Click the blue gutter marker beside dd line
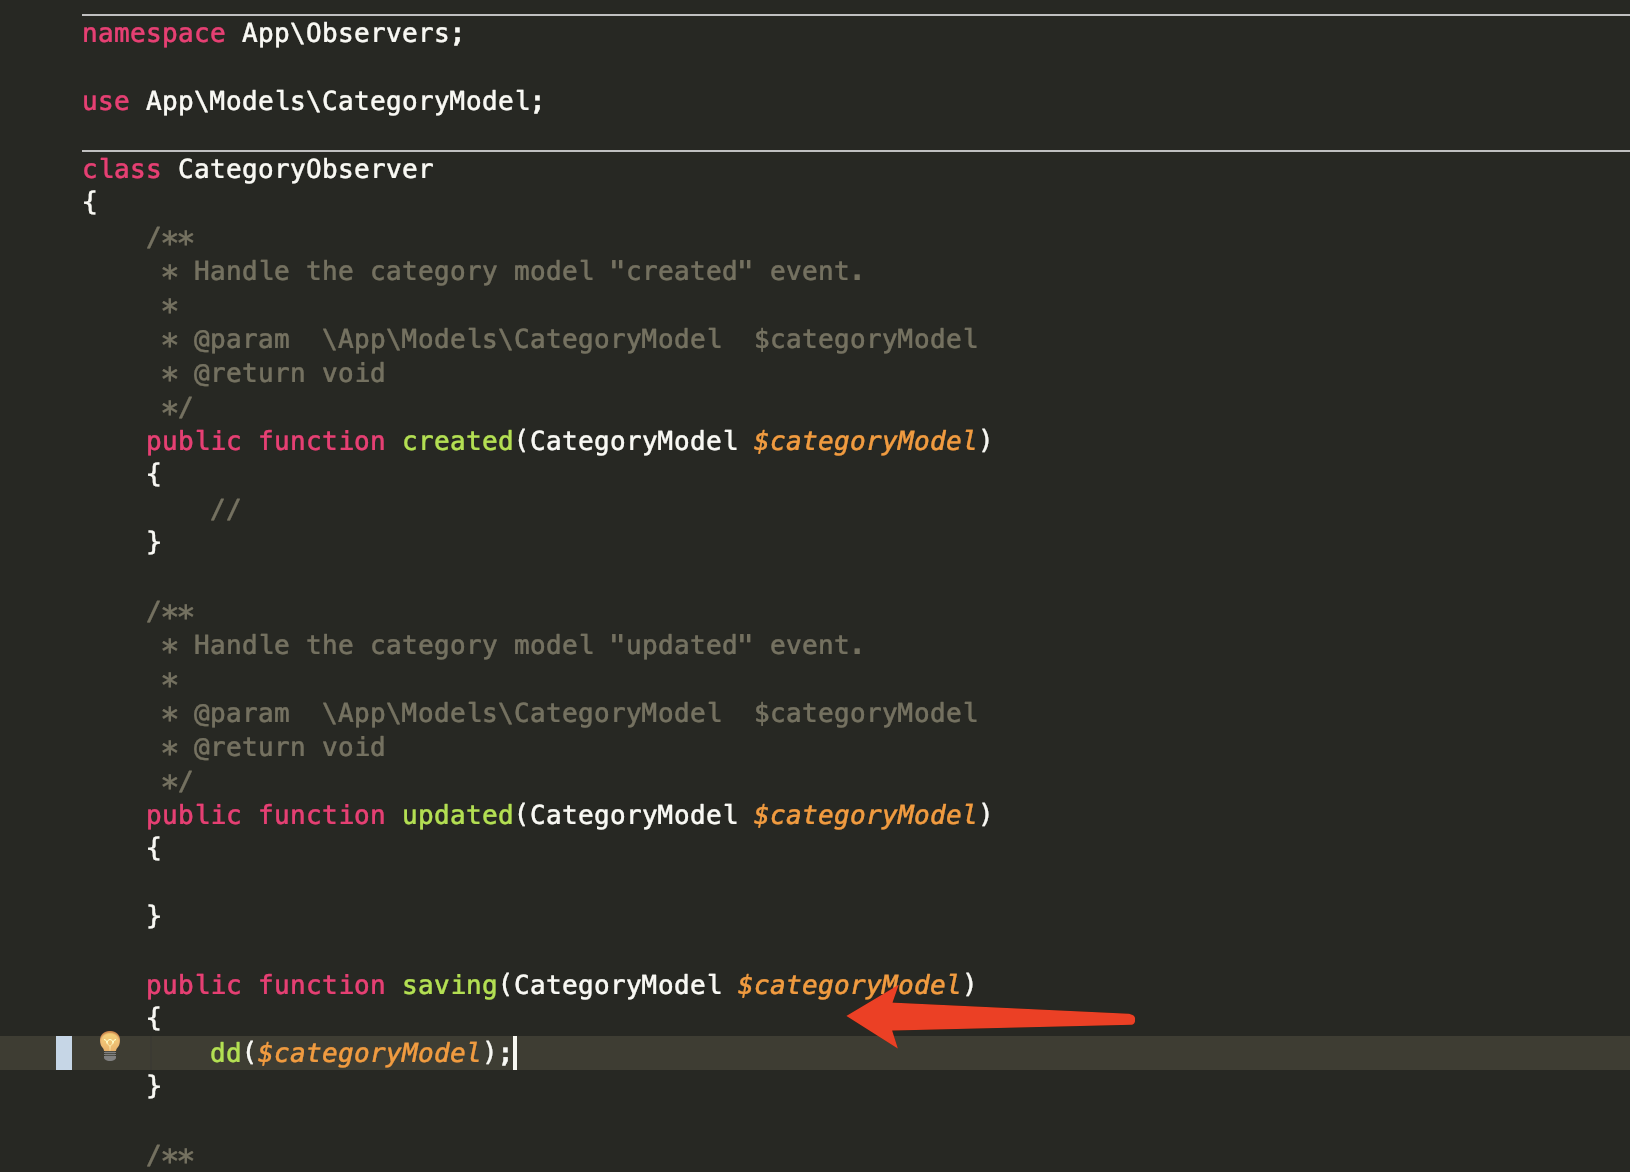The height and width of the screenshot is (1172, 1630). [x=64, y=1052]
